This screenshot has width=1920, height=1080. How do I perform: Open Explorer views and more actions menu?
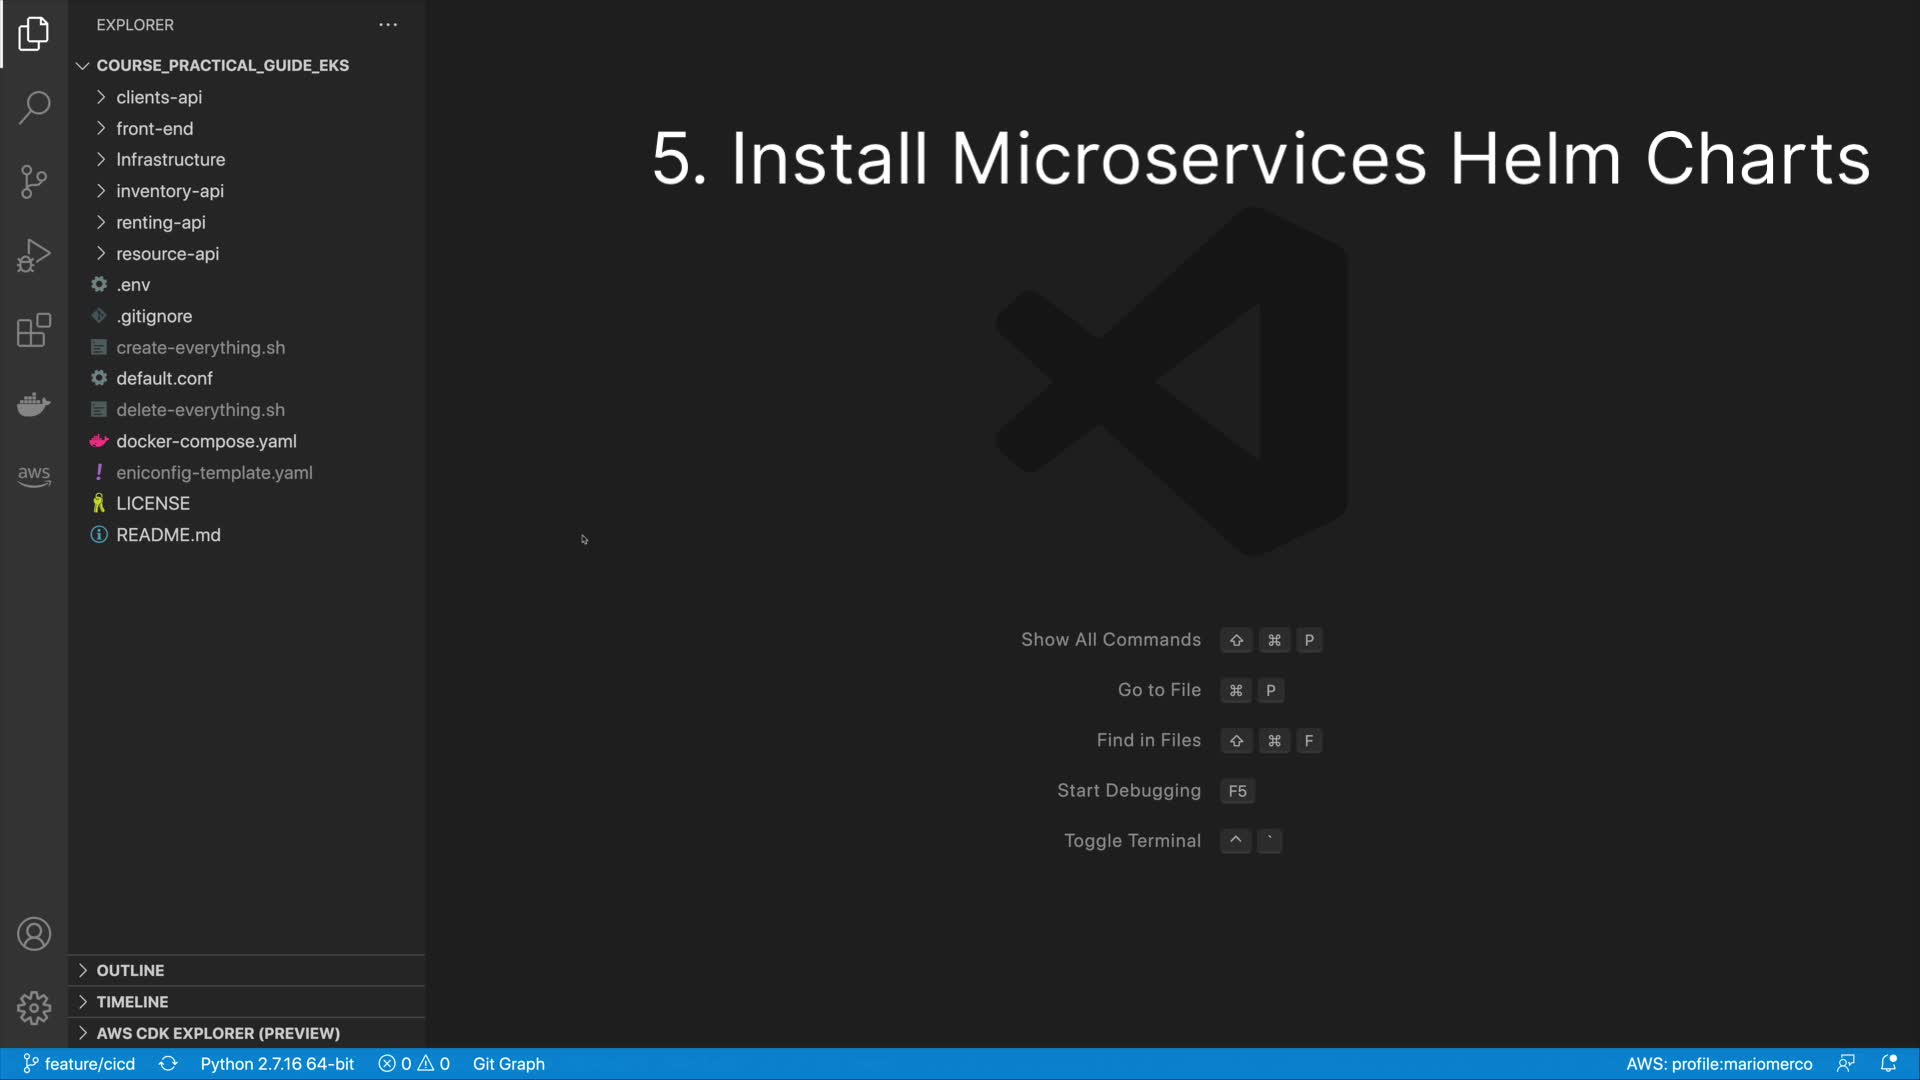pos(388,25)
